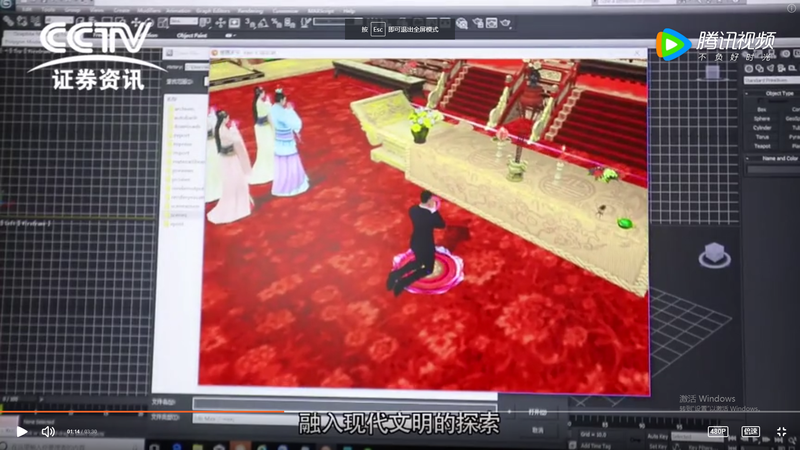Create a Box from Object Type
The height and width of the screenshot is (450, 800).
click(x=762, y=110)
